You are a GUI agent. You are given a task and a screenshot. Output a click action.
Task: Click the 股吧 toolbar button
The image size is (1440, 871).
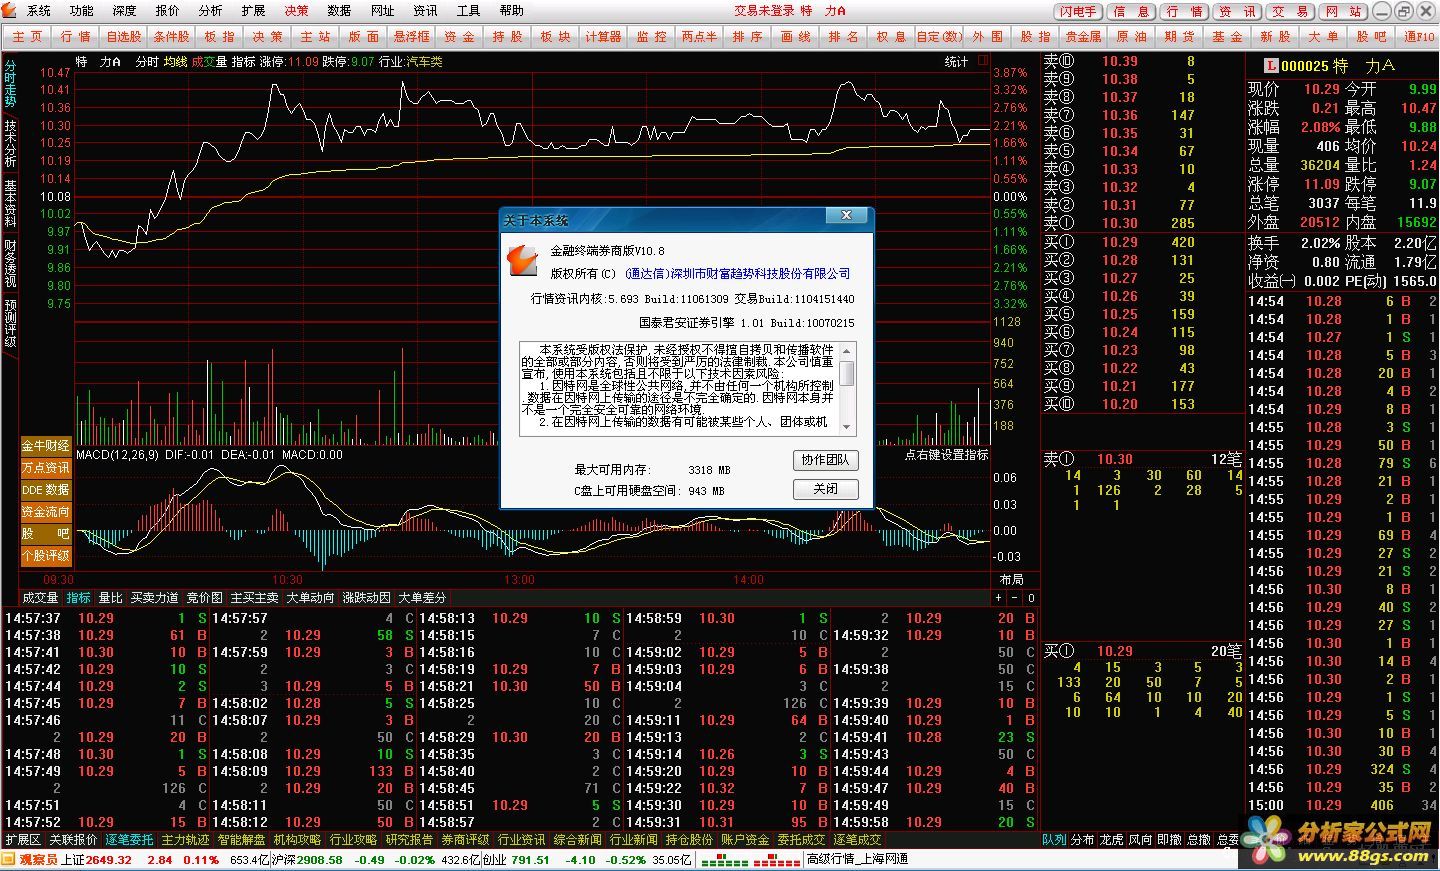pos(1371,36)
